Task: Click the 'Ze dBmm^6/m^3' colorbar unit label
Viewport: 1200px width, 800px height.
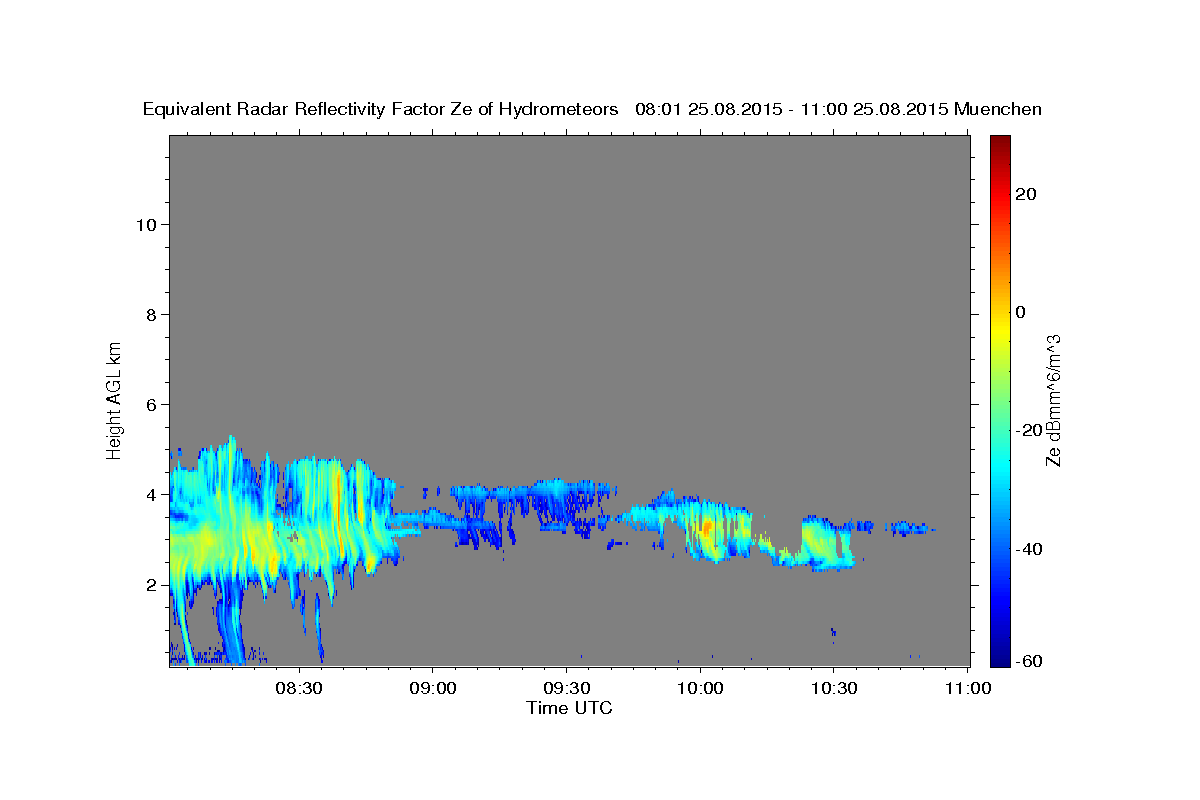Action: [x=1053, y=400]
